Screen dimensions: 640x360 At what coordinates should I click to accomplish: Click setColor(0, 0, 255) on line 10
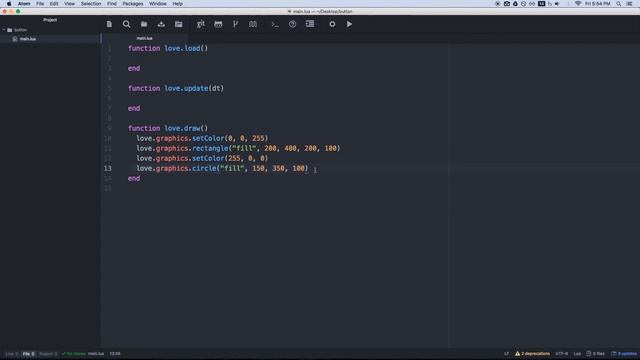coord(230,138)
